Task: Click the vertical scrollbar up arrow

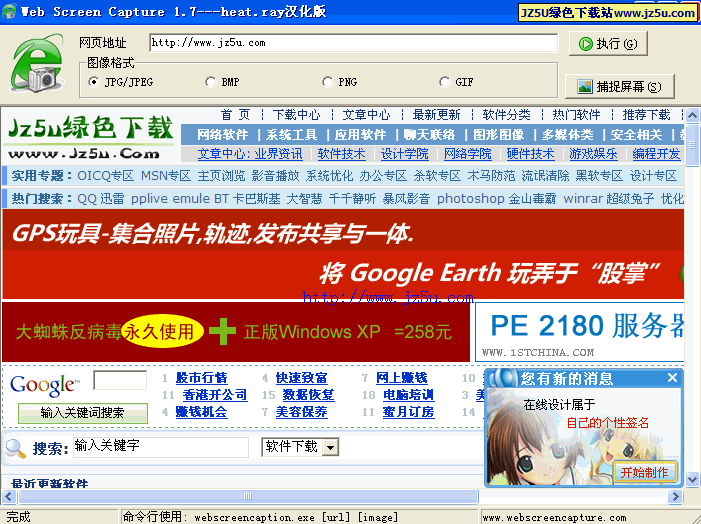Action: [x=692, y=116]
